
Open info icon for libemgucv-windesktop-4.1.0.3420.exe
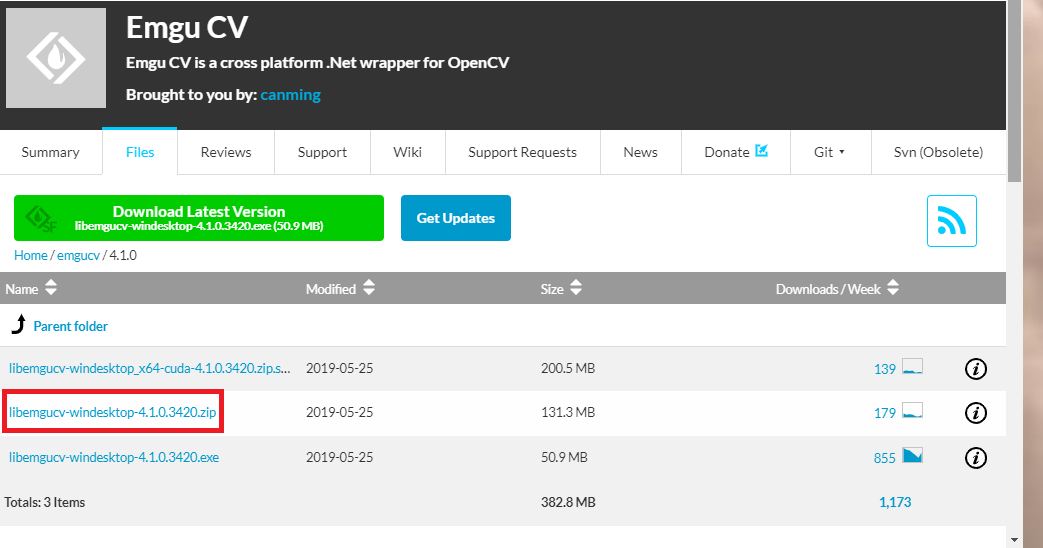point(976,458)
